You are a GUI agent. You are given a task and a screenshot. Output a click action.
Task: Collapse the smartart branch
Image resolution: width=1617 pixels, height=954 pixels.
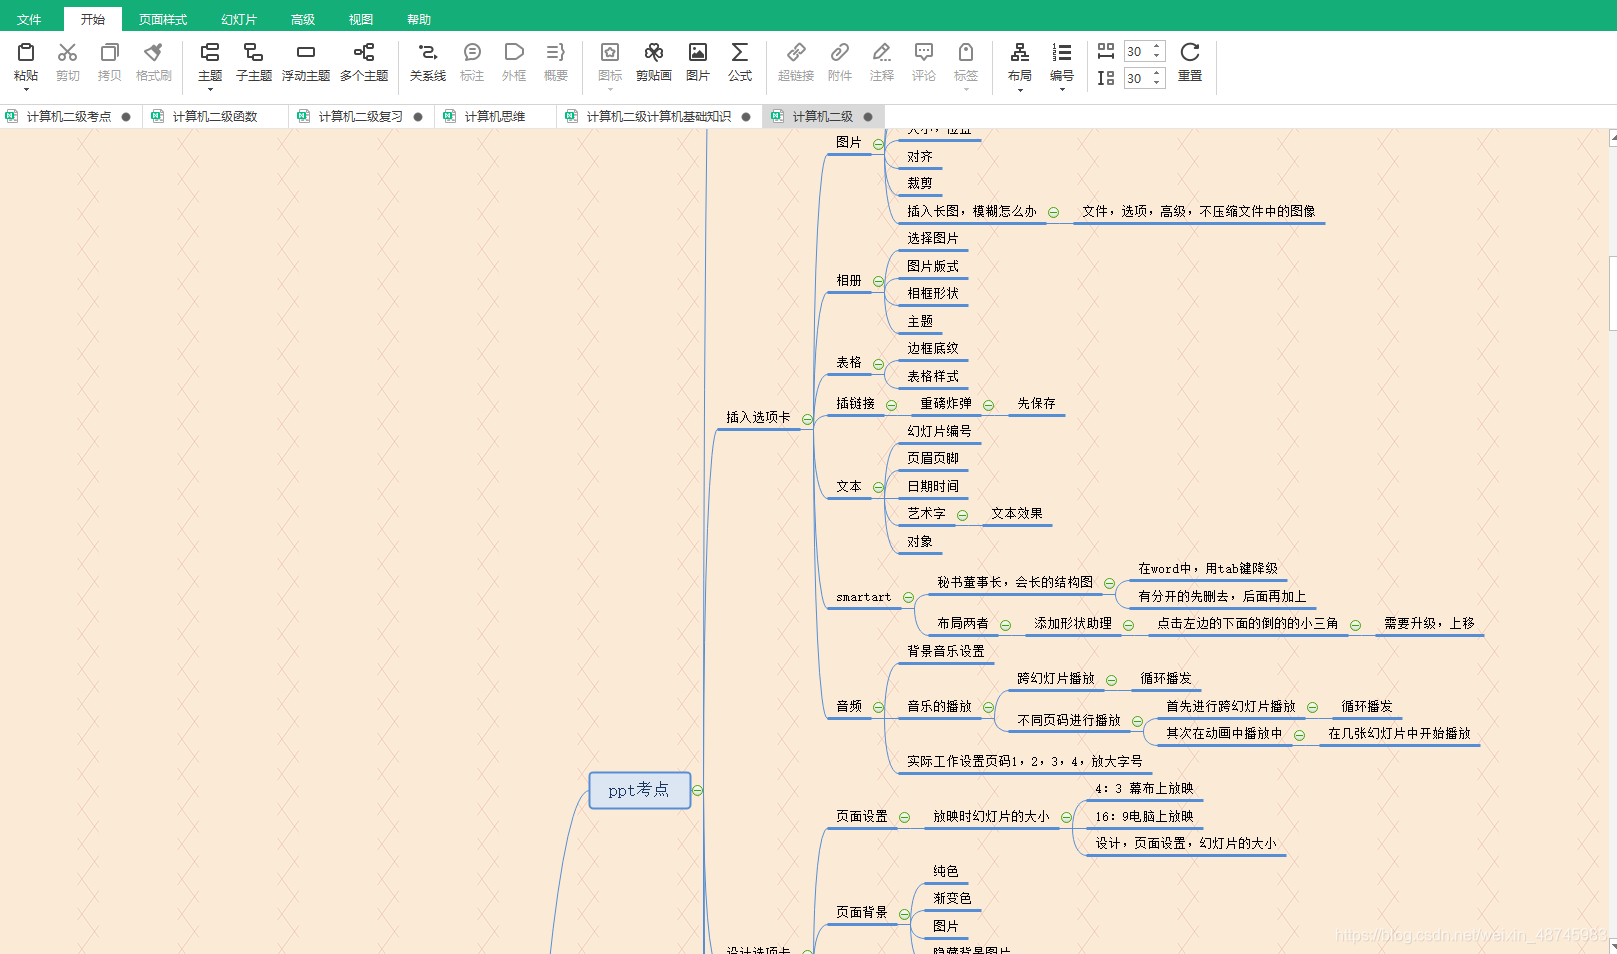click(x=908, y=598)
